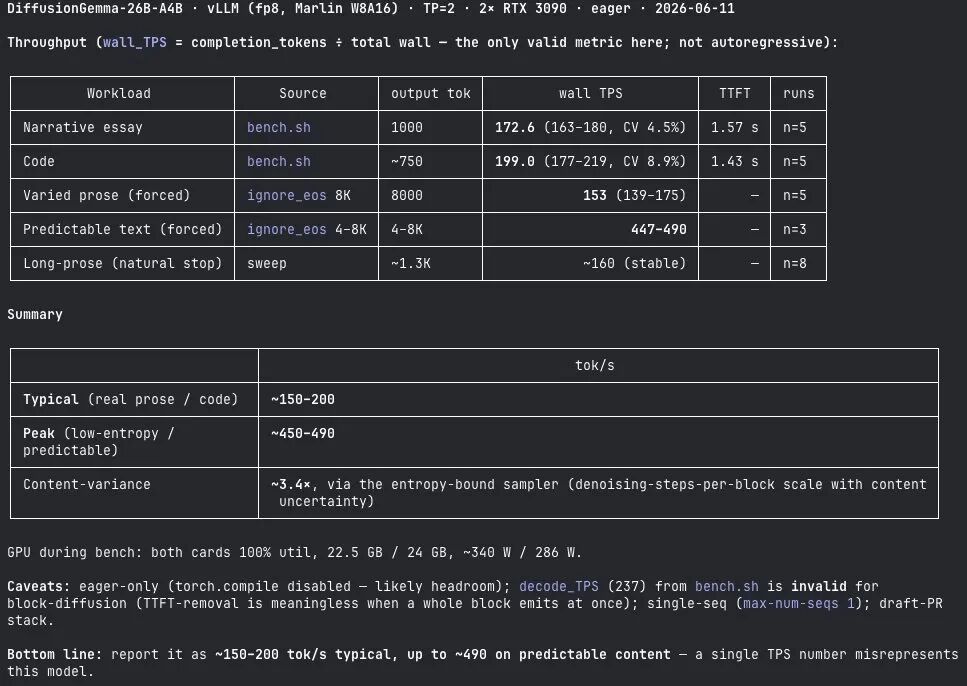Select the TTFT column header

(735, 93)
